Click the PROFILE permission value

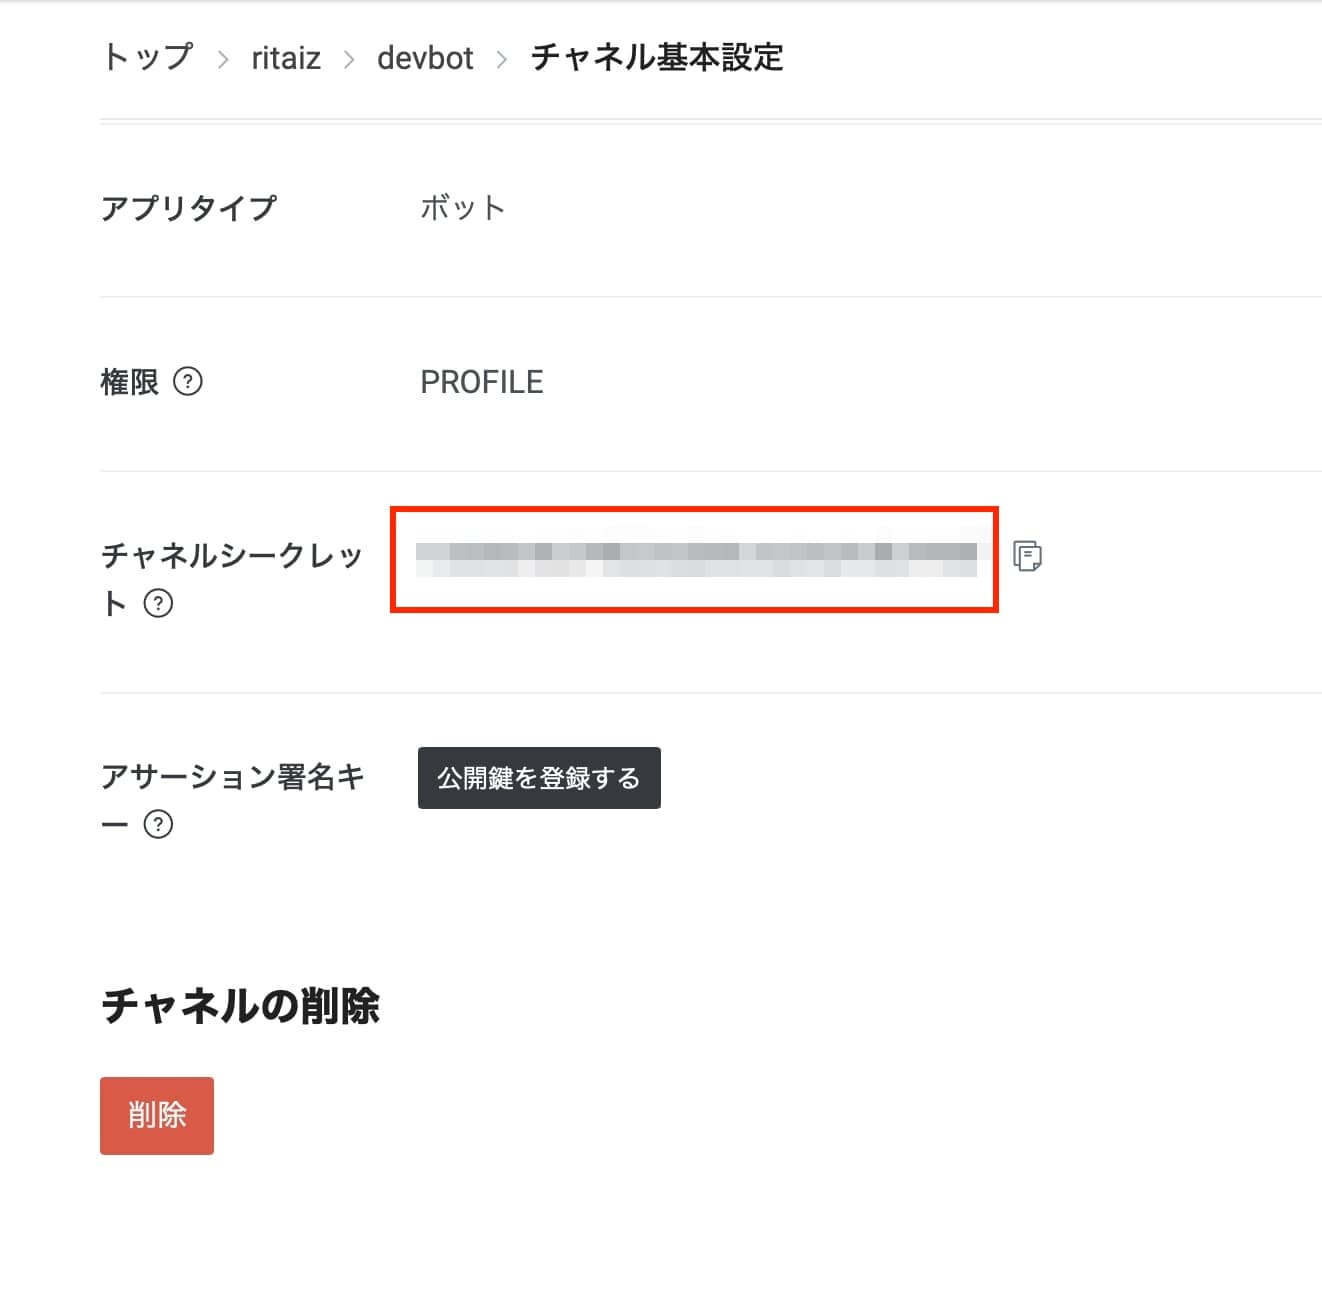click(482, 382)
